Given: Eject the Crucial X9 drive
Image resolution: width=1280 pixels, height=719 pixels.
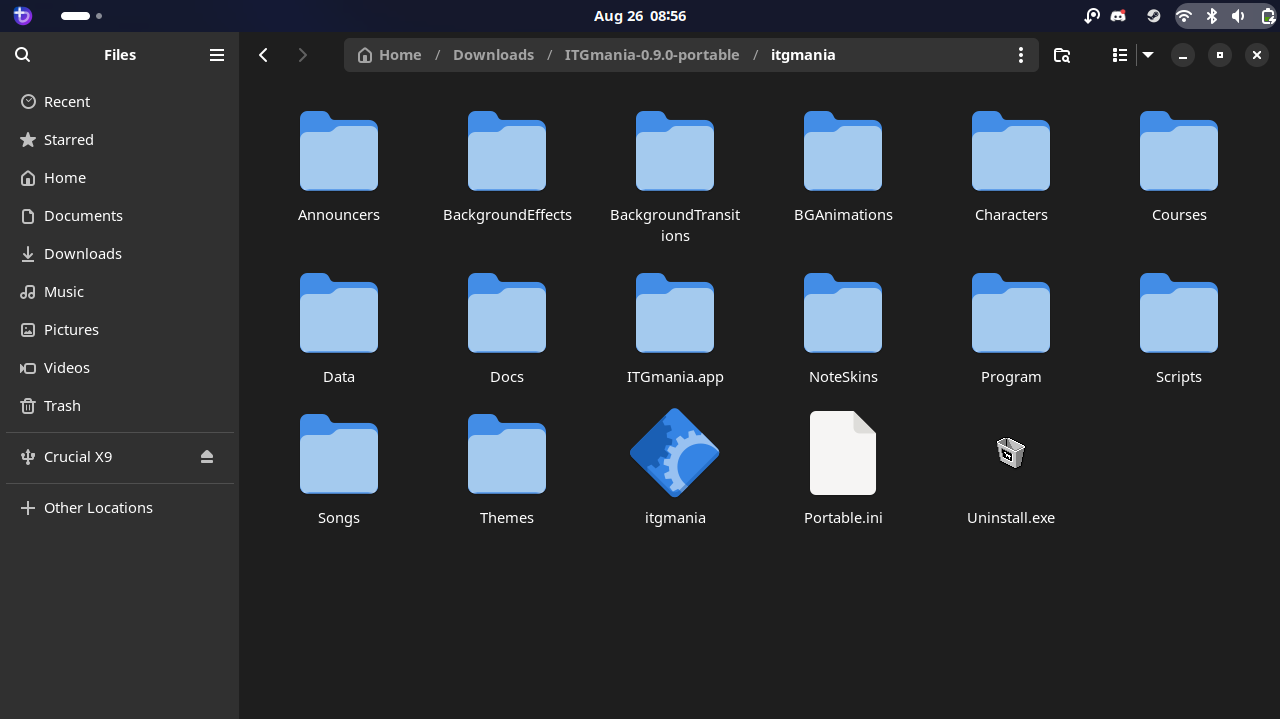Looking at the screenshot, I should (x=207, y=457).
